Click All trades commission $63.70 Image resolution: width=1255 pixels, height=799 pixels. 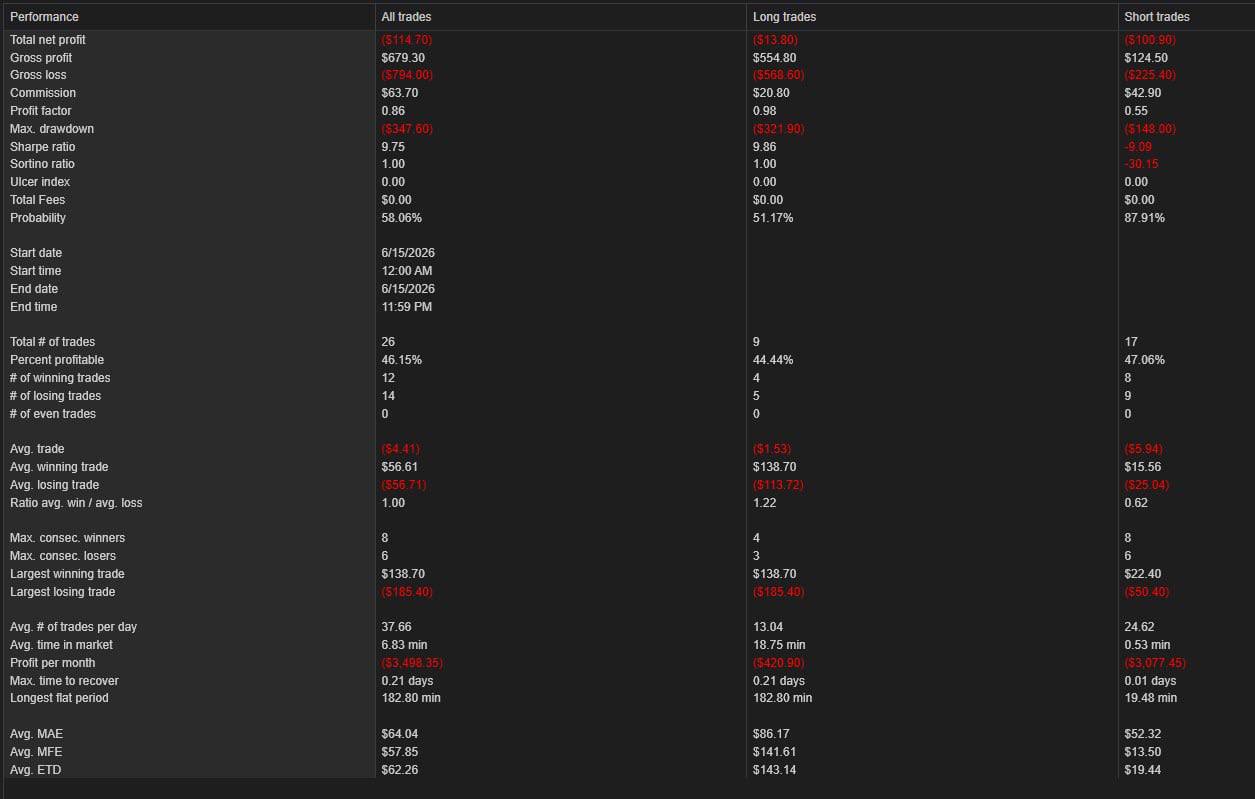[x=400, y=93]
